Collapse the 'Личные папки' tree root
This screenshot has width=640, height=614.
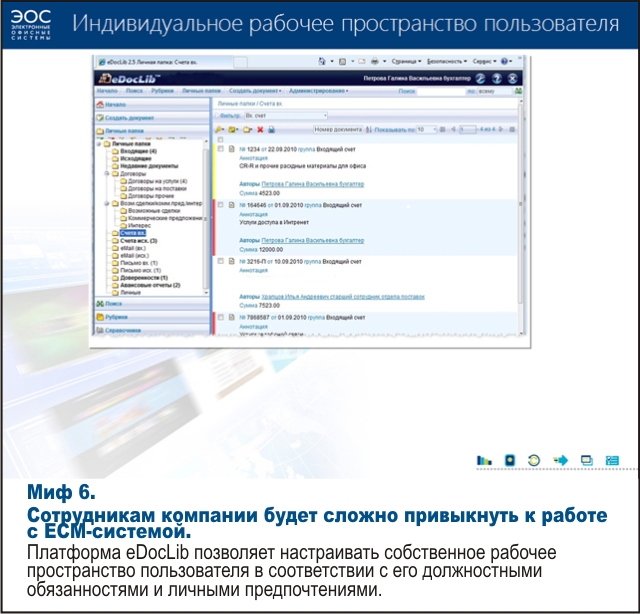click(x=99, y=144)
